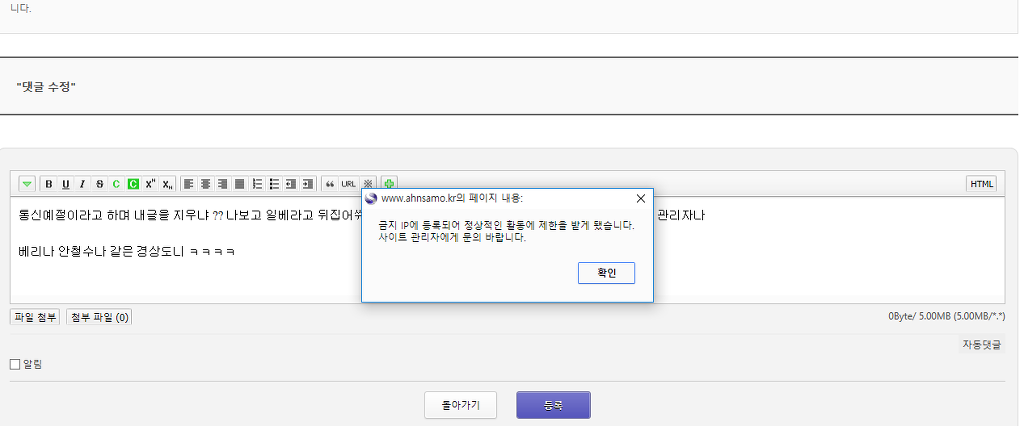This screenshot has width=1024, height=426.
Task: Insert a numbered list
Action: pyautogui.click(x=257, y=184)
